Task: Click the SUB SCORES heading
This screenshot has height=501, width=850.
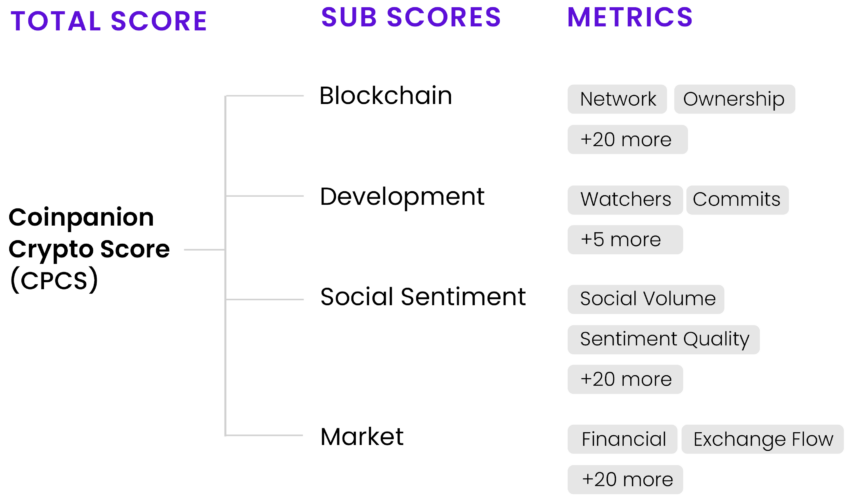Action: tap(411, 17)
